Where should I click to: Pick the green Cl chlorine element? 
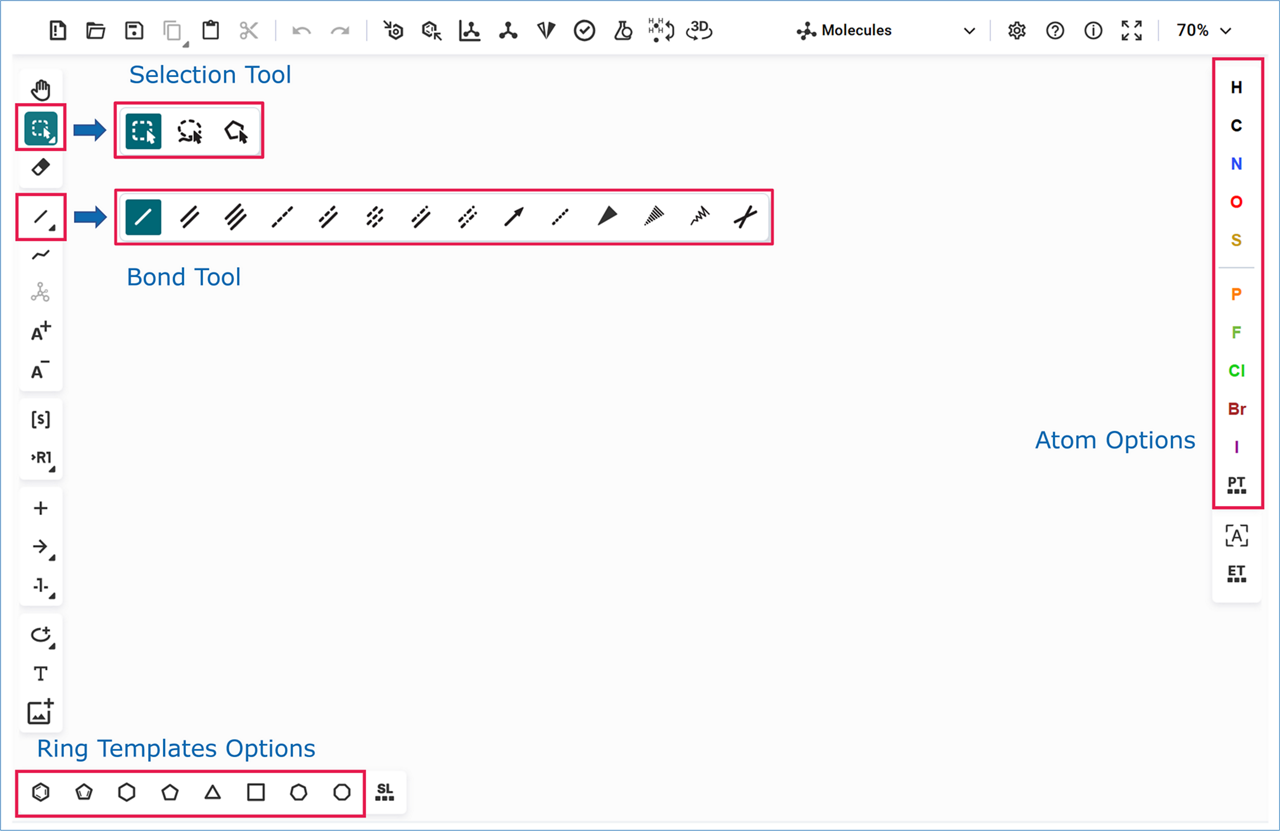pos(1237,370)
